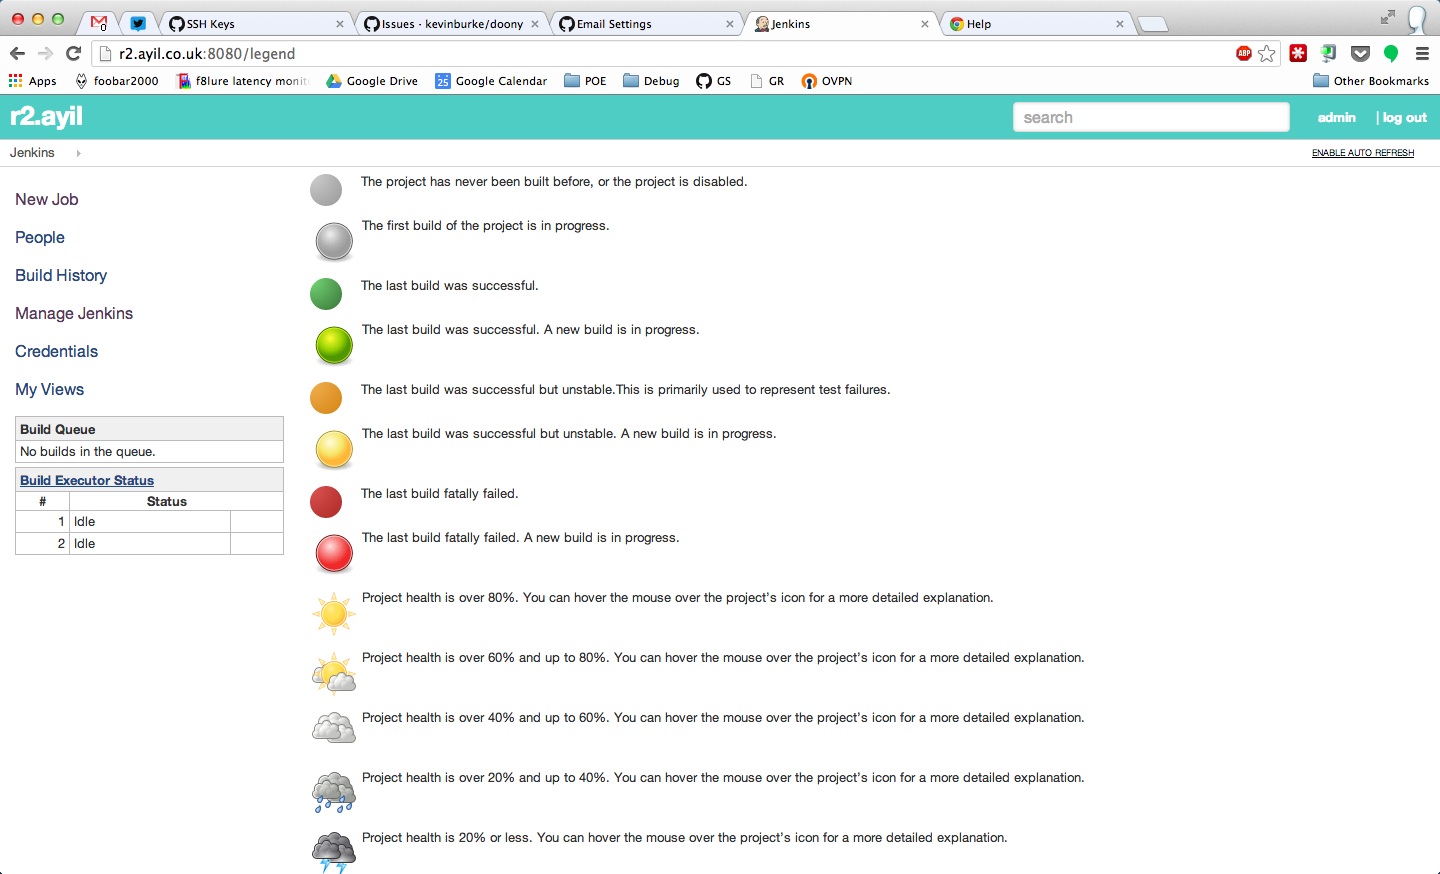Click the sunny health over 80% icon

point(333,613)
